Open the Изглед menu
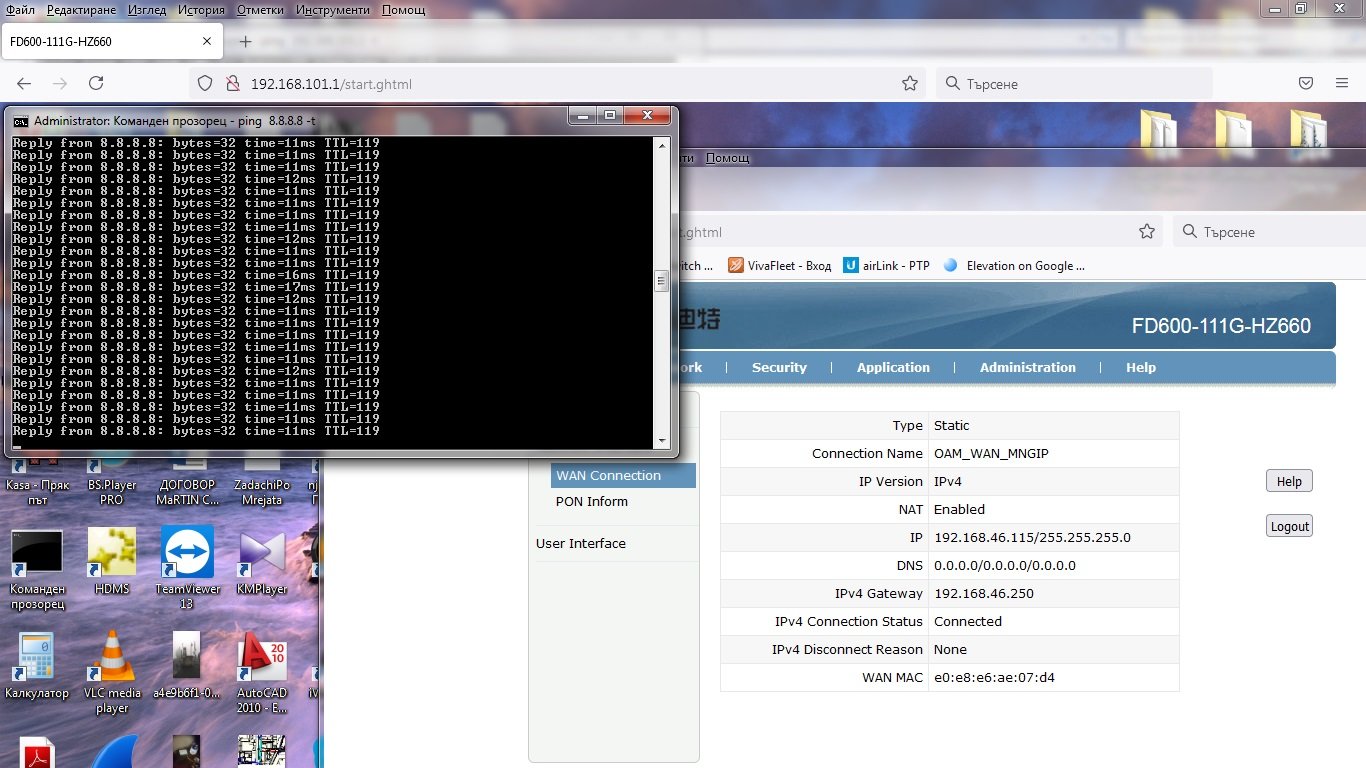 click(148, 10)
